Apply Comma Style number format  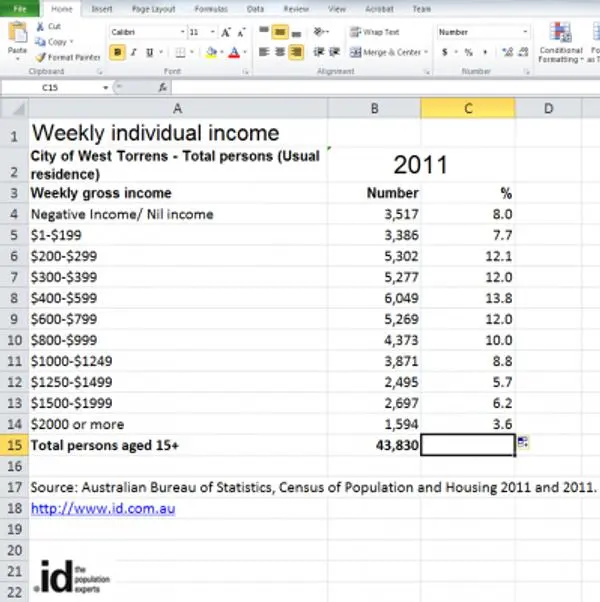(485, 52)
